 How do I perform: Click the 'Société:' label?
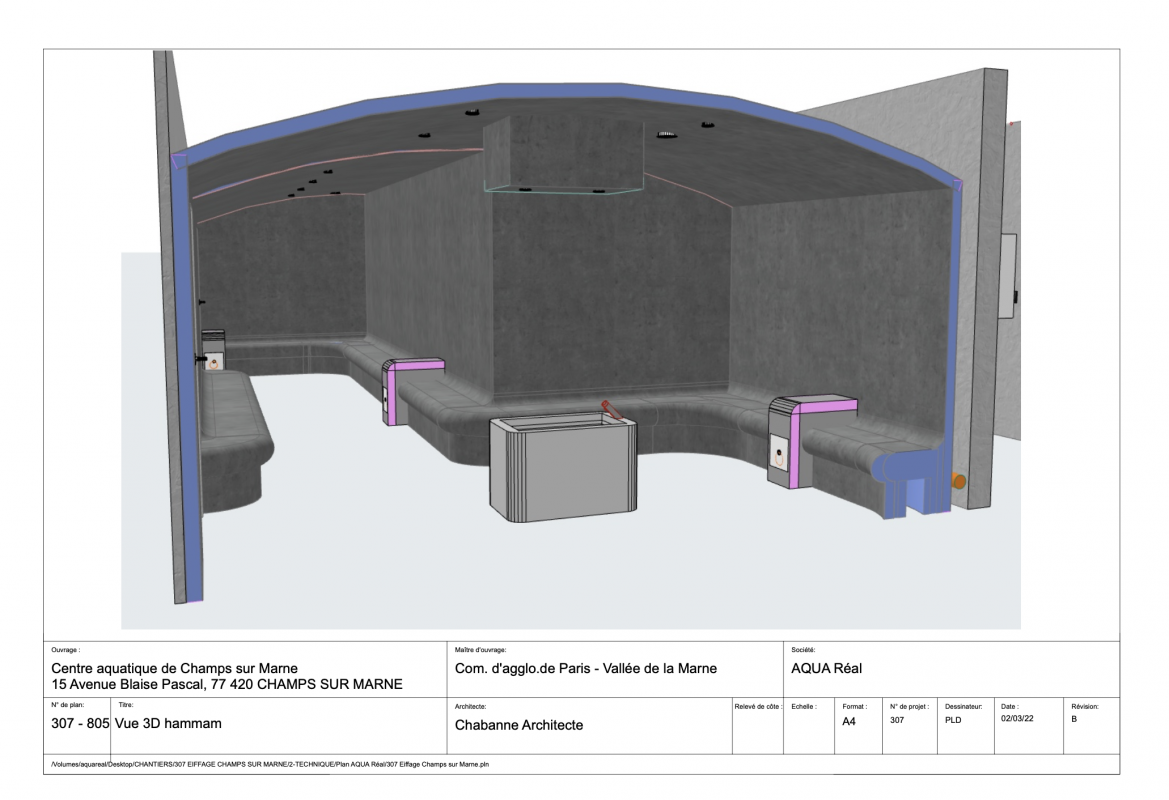point(803,650)
